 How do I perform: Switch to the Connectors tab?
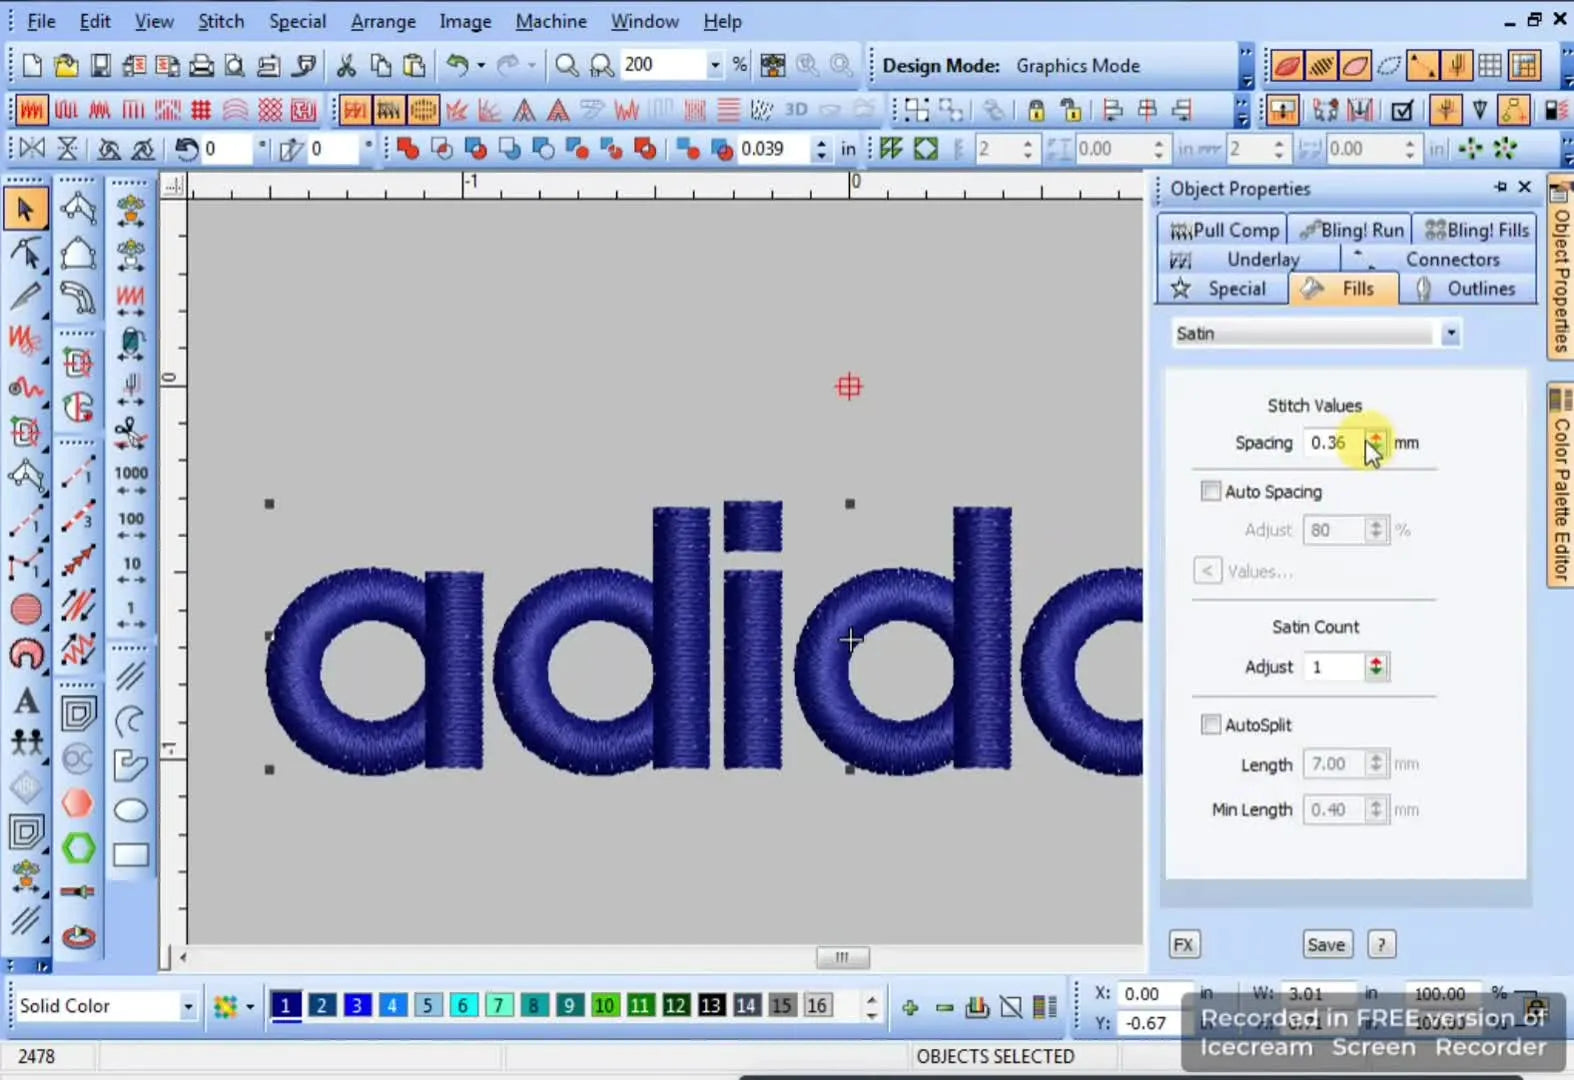click(1438, 259)
